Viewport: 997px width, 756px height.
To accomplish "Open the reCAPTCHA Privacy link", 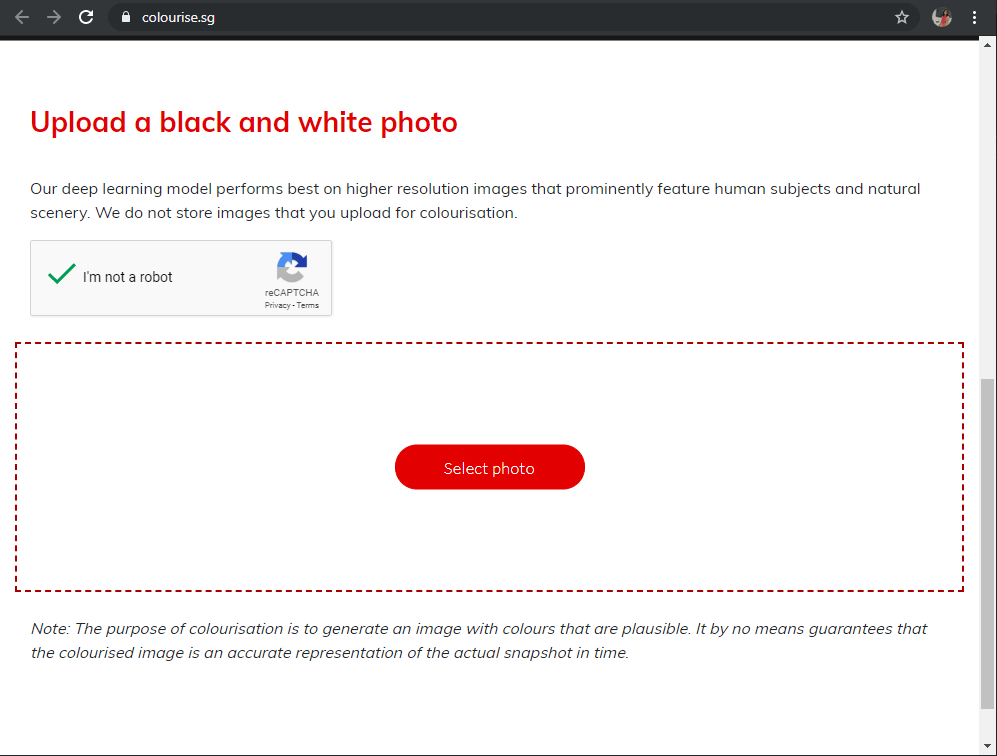I will (x=277, y=306).
